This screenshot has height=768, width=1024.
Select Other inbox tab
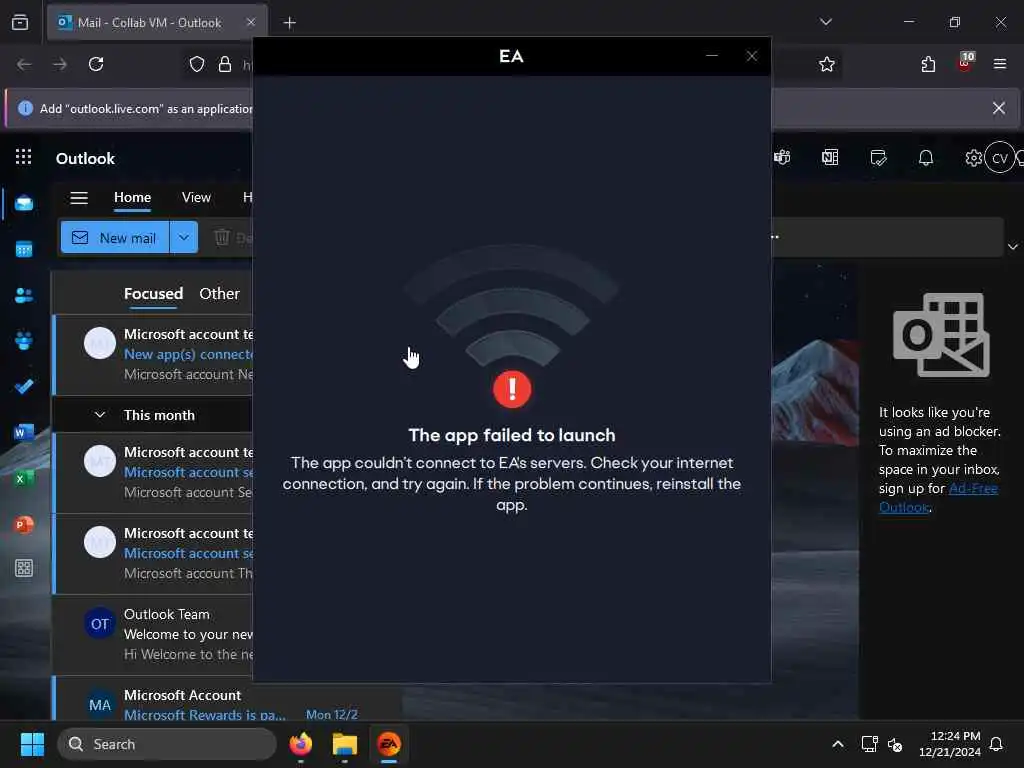[219, 294]
